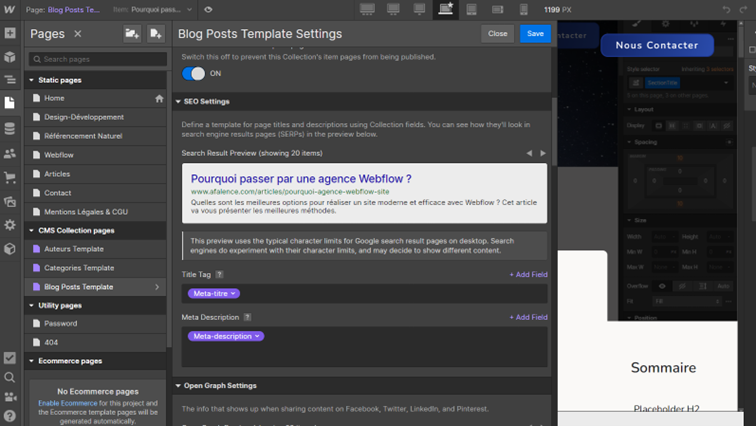Close the Pages panel
Viewport: 756px width, 426px height.
78,34
